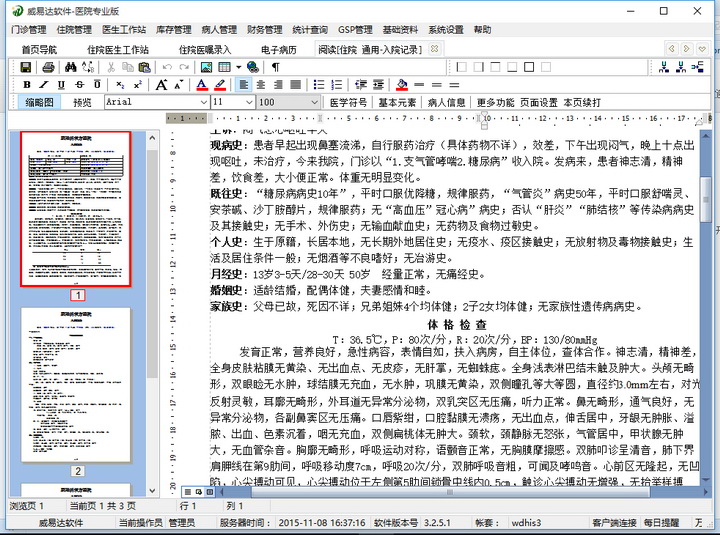Click the subscript x₂ icon
Image resolution: width=720 pixels, height=535 pixels.
point(120,85)
